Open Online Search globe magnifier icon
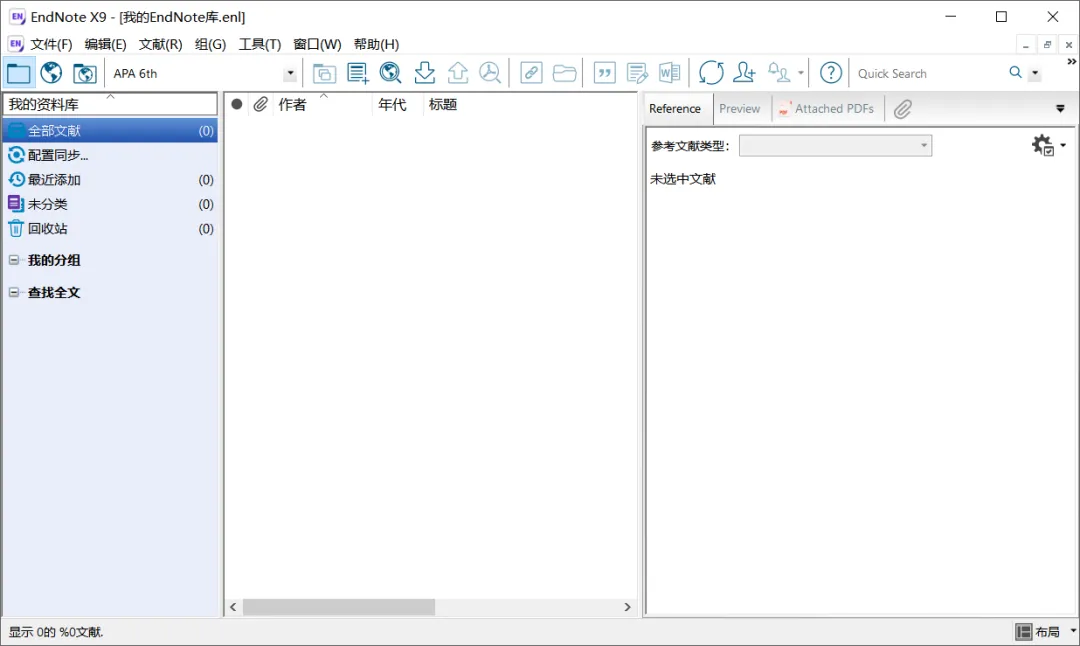 (x=391, y=73)
